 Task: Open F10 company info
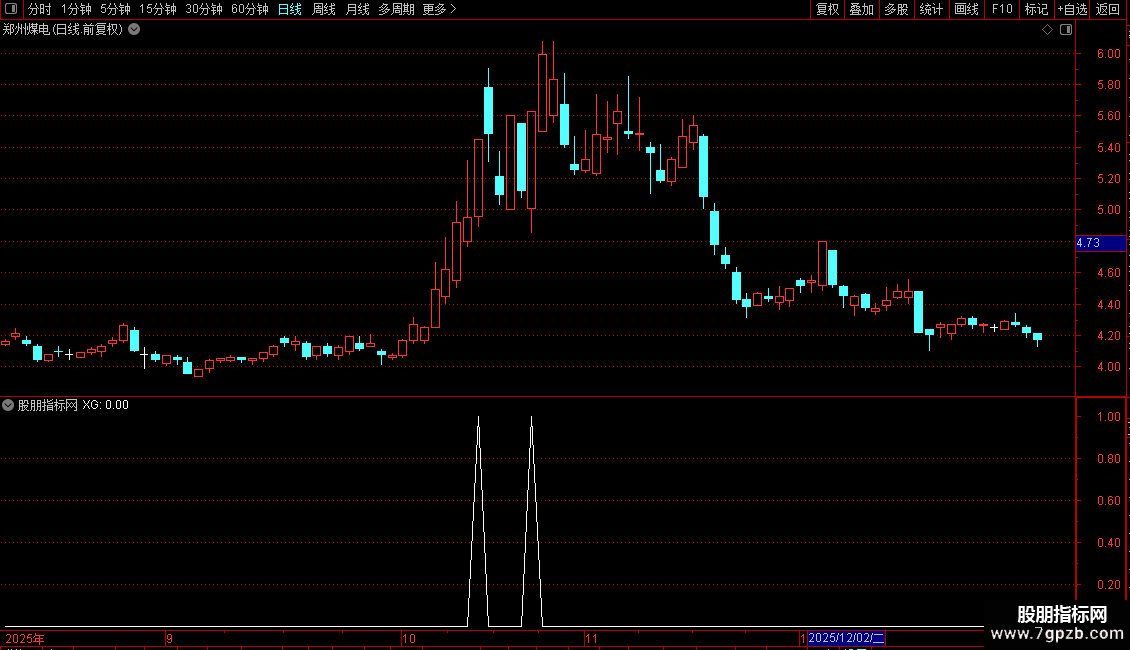point(1002,9)
